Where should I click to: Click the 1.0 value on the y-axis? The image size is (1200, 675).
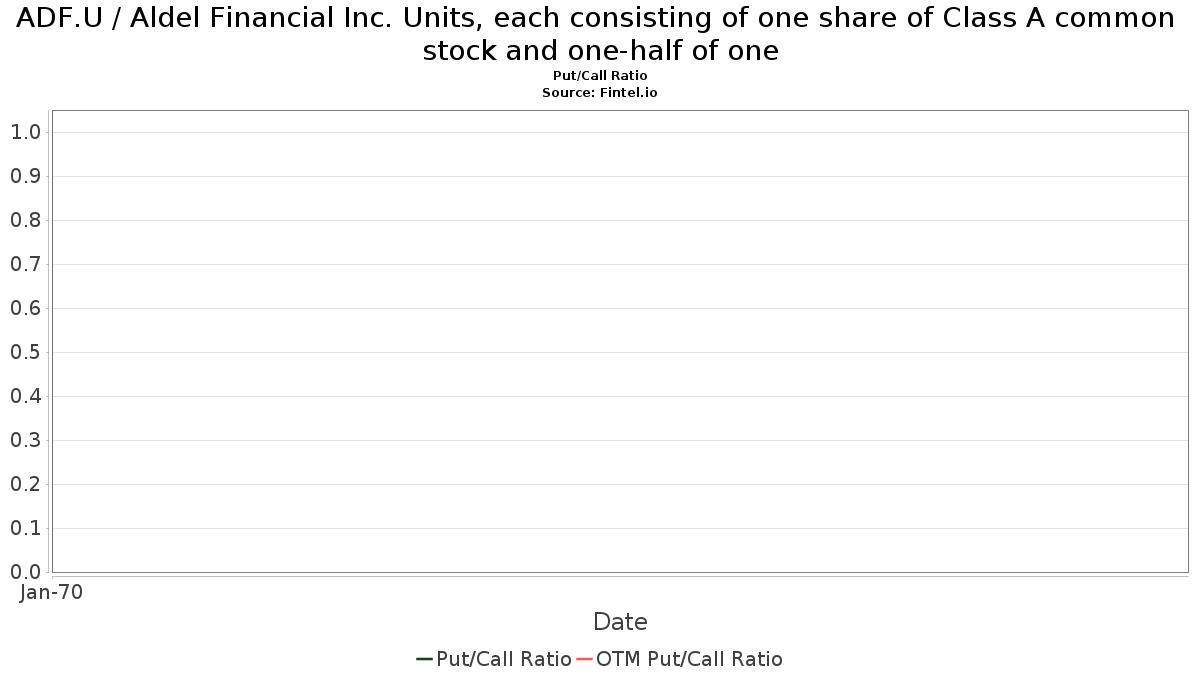(x=25, y=132)
